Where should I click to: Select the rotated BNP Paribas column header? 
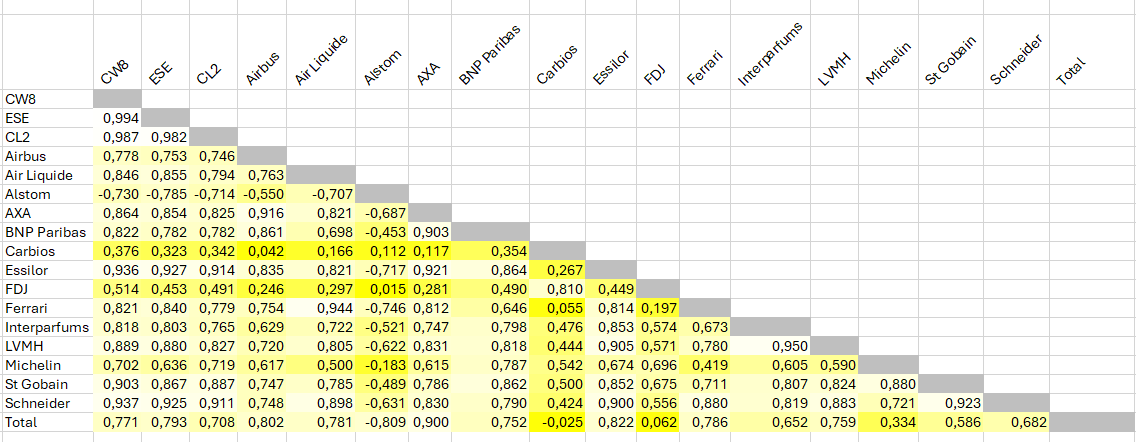click(x=490, y=53)
